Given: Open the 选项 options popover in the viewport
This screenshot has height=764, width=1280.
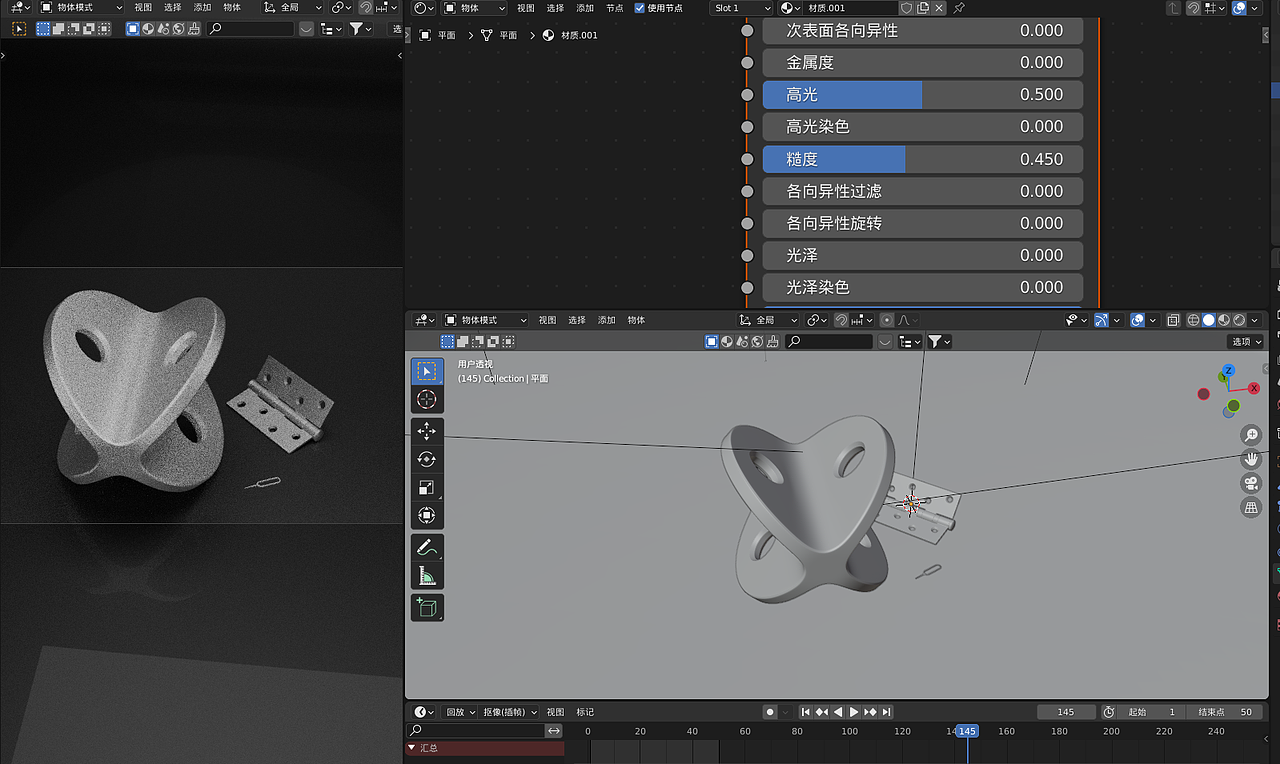Looking at the screenshot, I should (x=1245, y=341).
